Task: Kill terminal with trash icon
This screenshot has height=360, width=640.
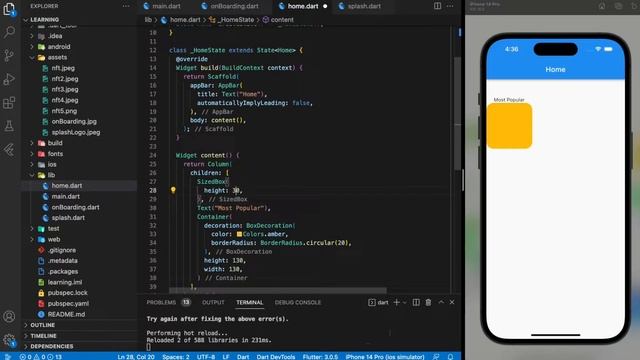Action: click(428, 302)
